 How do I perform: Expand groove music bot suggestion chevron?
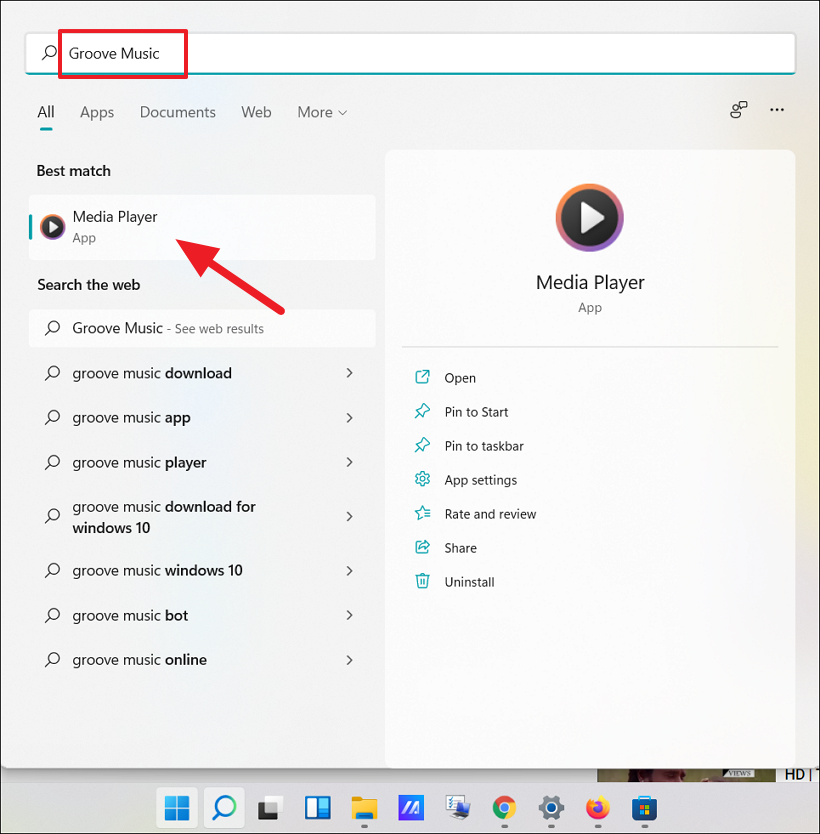pyautogui.click(x=349, y=615)
